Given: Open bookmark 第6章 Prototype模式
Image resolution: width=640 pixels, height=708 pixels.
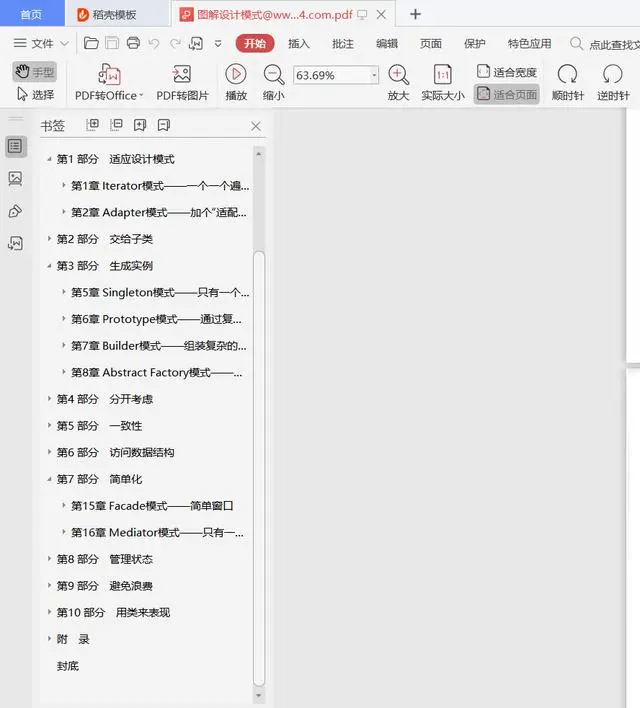Looking at the screenshot, I should tap(156, 319).
